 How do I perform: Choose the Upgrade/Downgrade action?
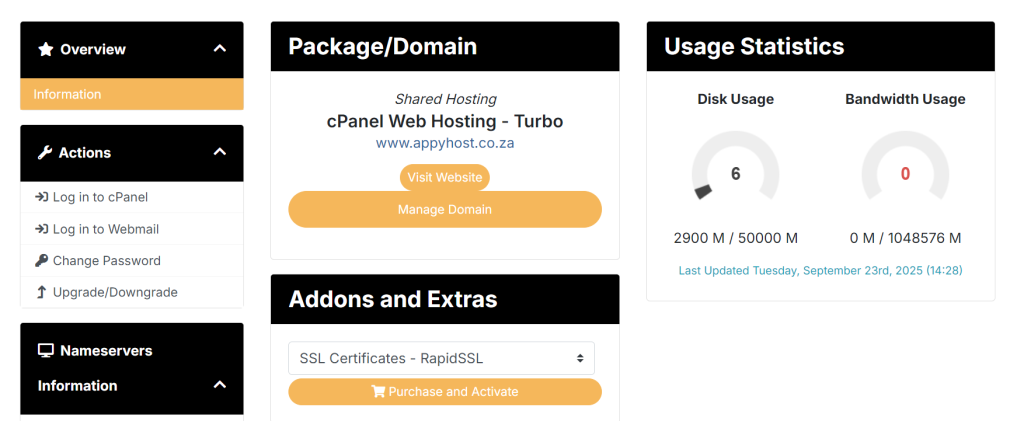point(115,292)
